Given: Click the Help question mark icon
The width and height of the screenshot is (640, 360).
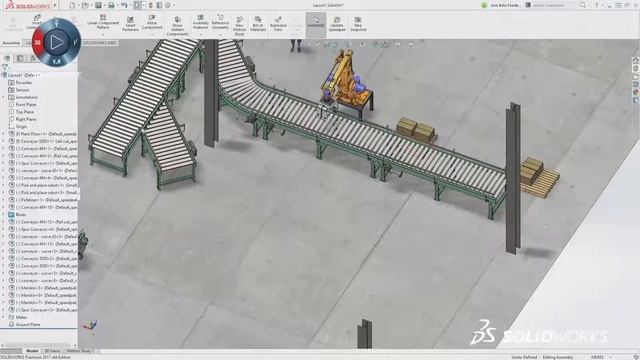Looking at the screenshot, I should pos(596,5).
